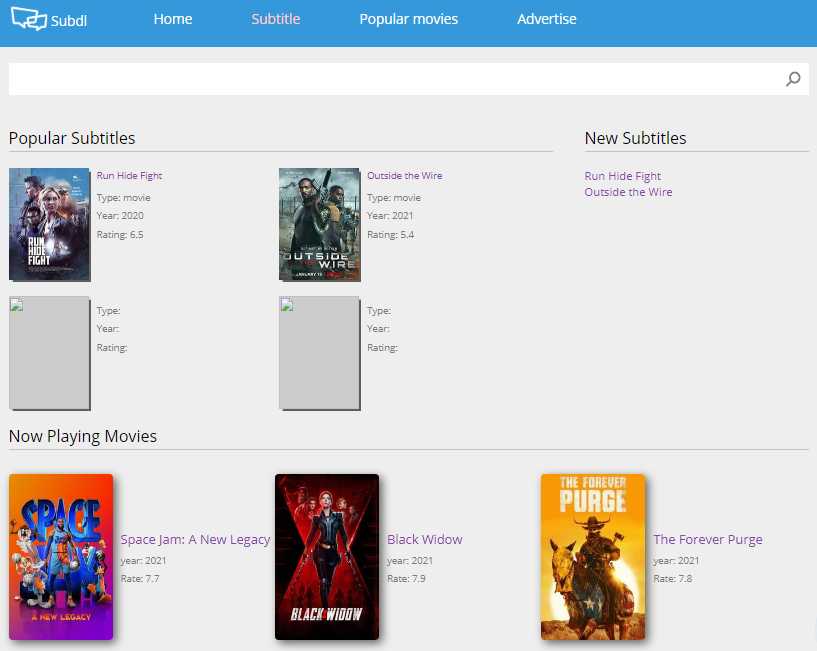Image resolution: width=817 pixels, height=651 pixels.
Task: Click 'Rate: 7.7' under Space Jam
Action: coord(140,579)
